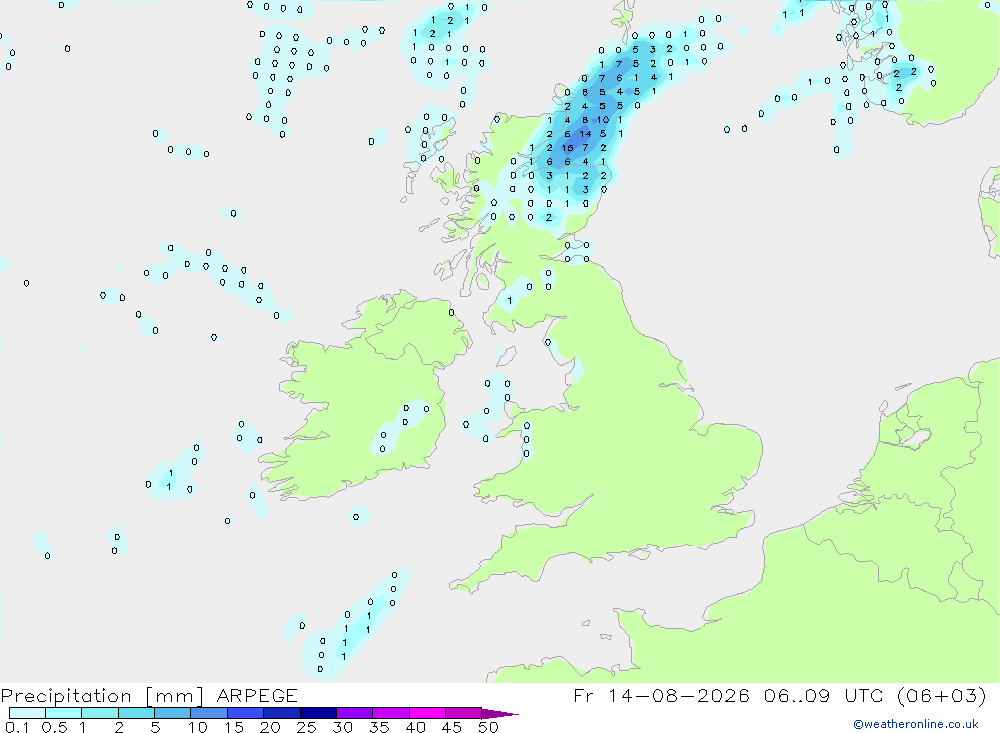Click the '35' legend scale label

(x=379, y=727)
